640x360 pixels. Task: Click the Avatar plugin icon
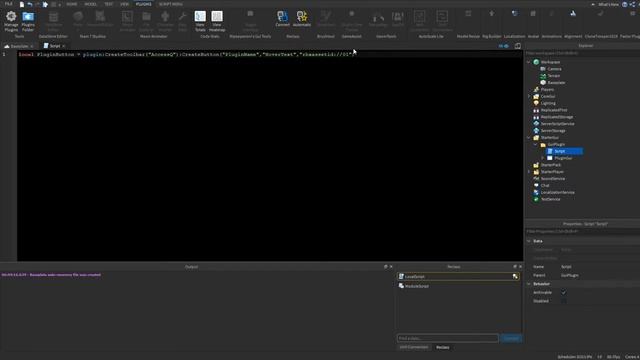tap(533, 13)
